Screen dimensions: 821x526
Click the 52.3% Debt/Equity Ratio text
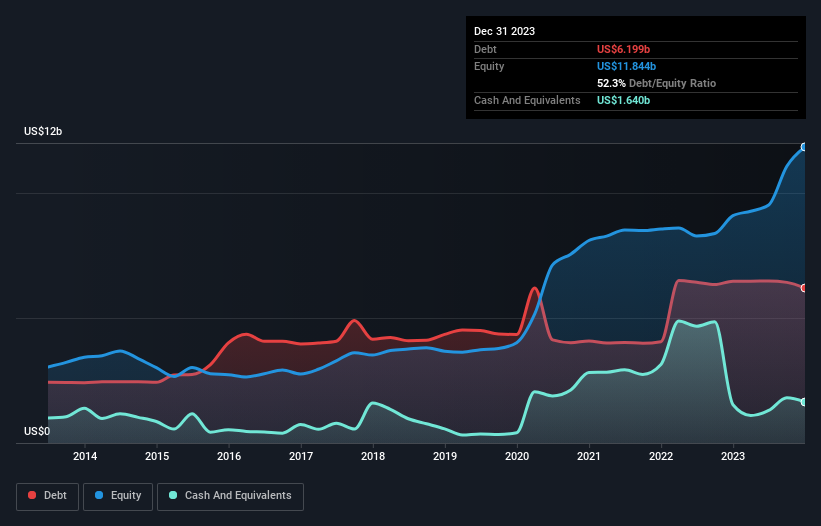(656, 83)
